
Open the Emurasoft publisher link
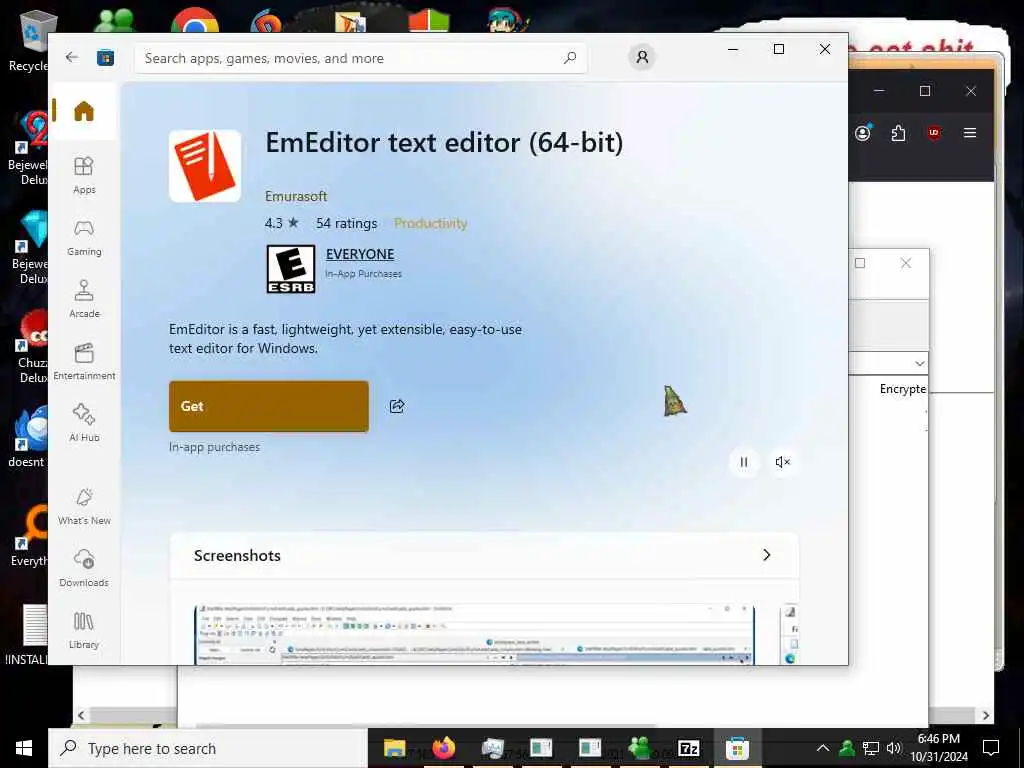pyautogui.click(x=296, y=196)
